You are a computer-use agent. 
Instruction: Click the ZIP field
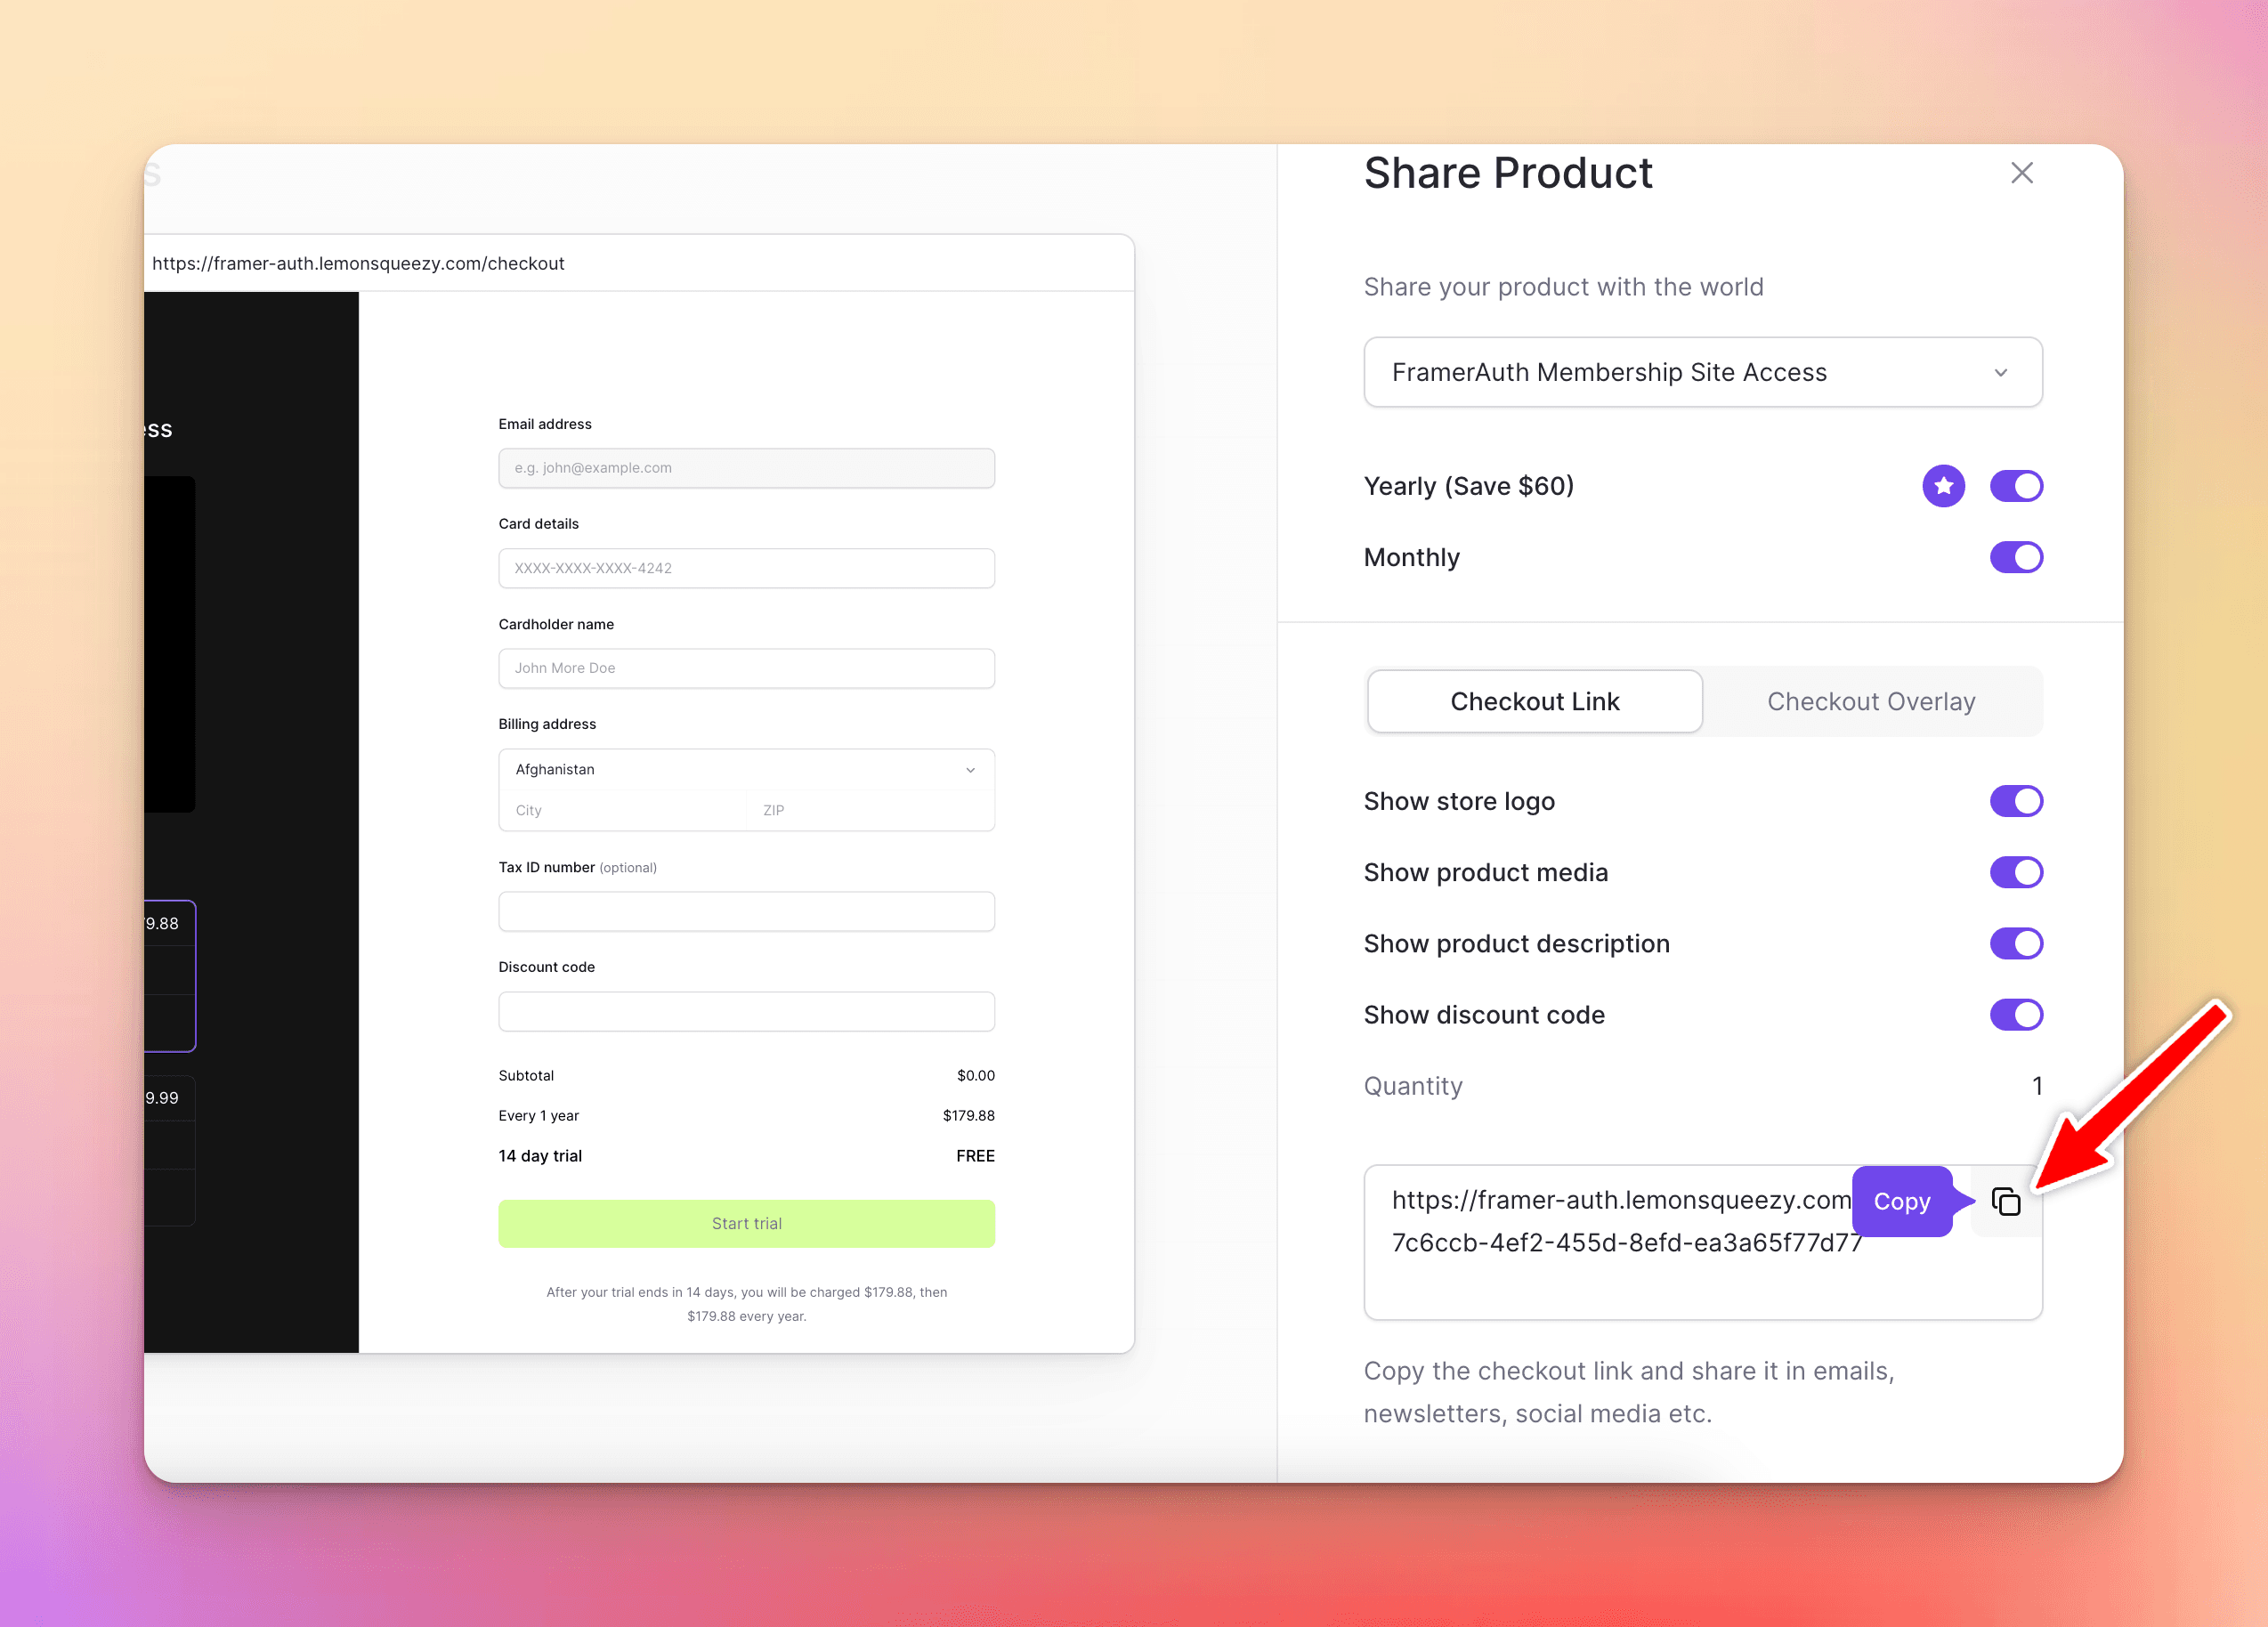click(870, 810)
